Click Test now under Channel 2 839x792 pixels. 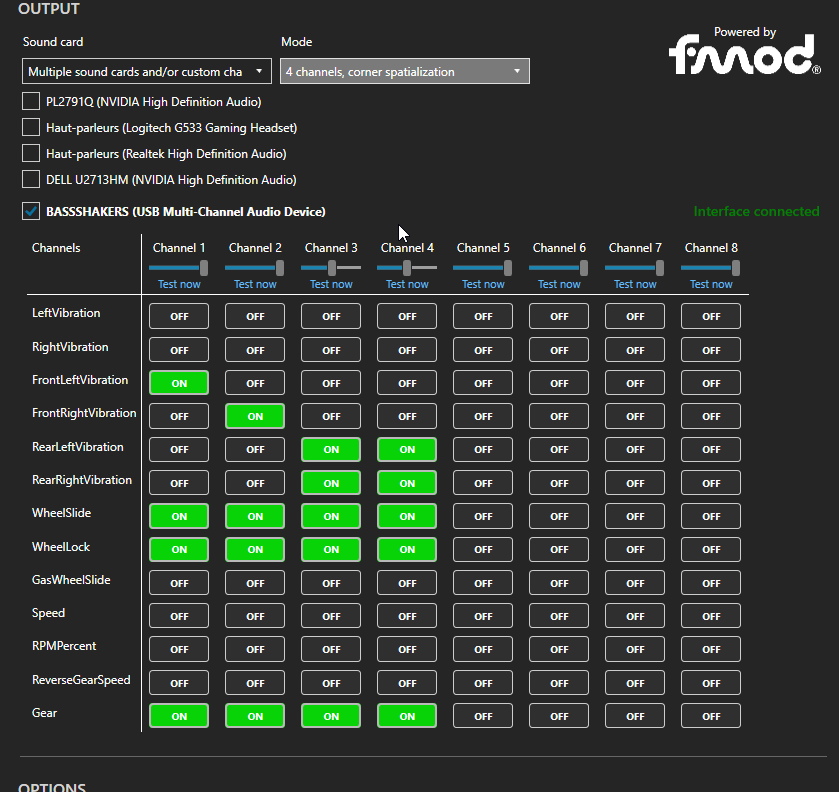255,284
